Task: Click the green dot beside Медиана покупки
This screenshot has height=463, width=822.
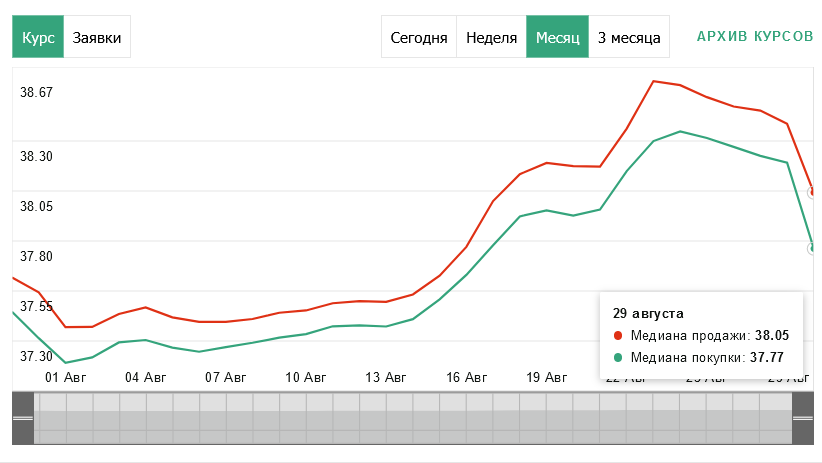Action: coord(618,357)
